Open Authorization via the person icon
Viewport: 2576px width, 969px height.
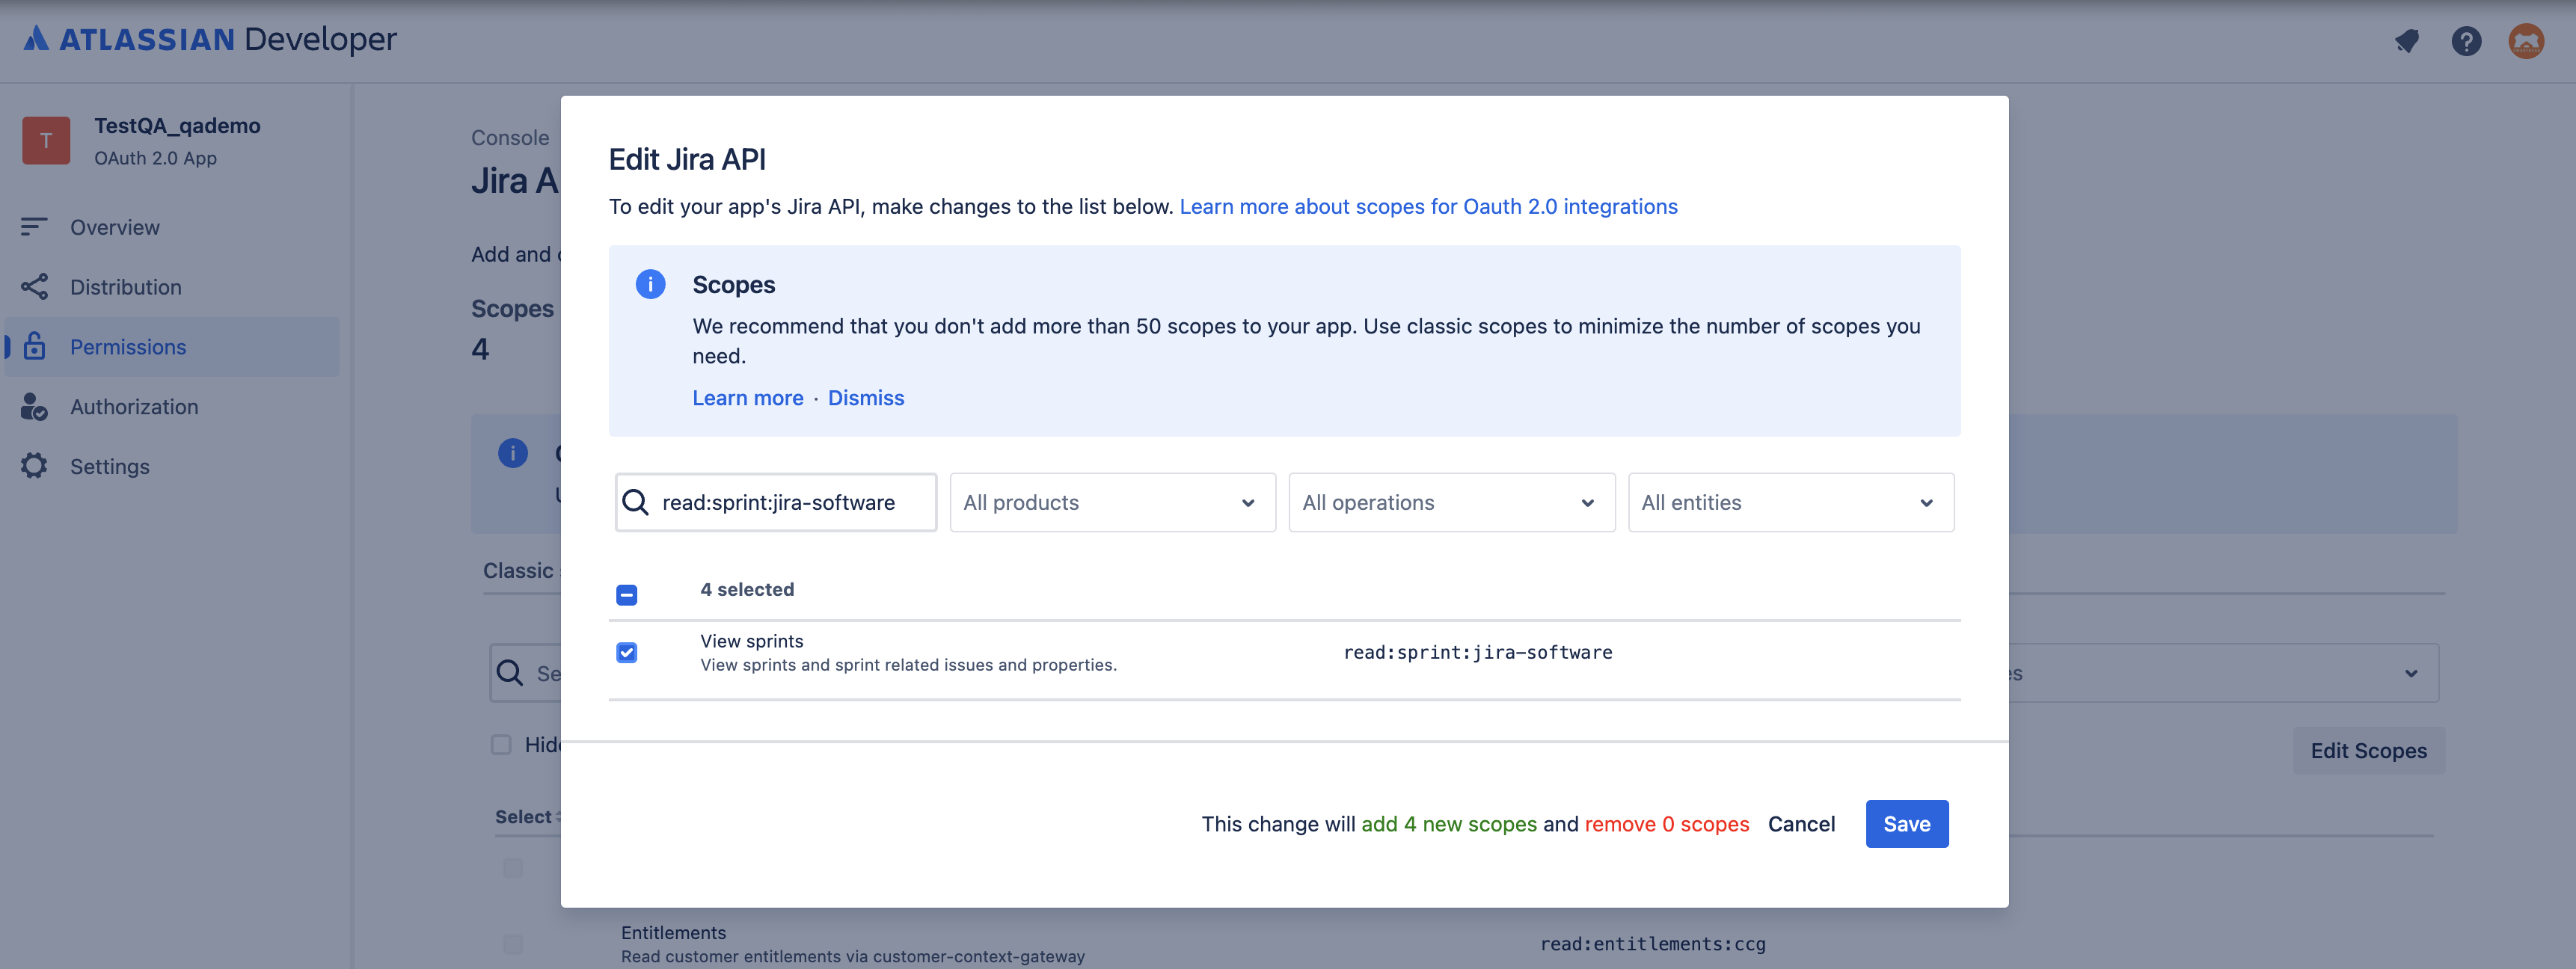pos(35,406)
